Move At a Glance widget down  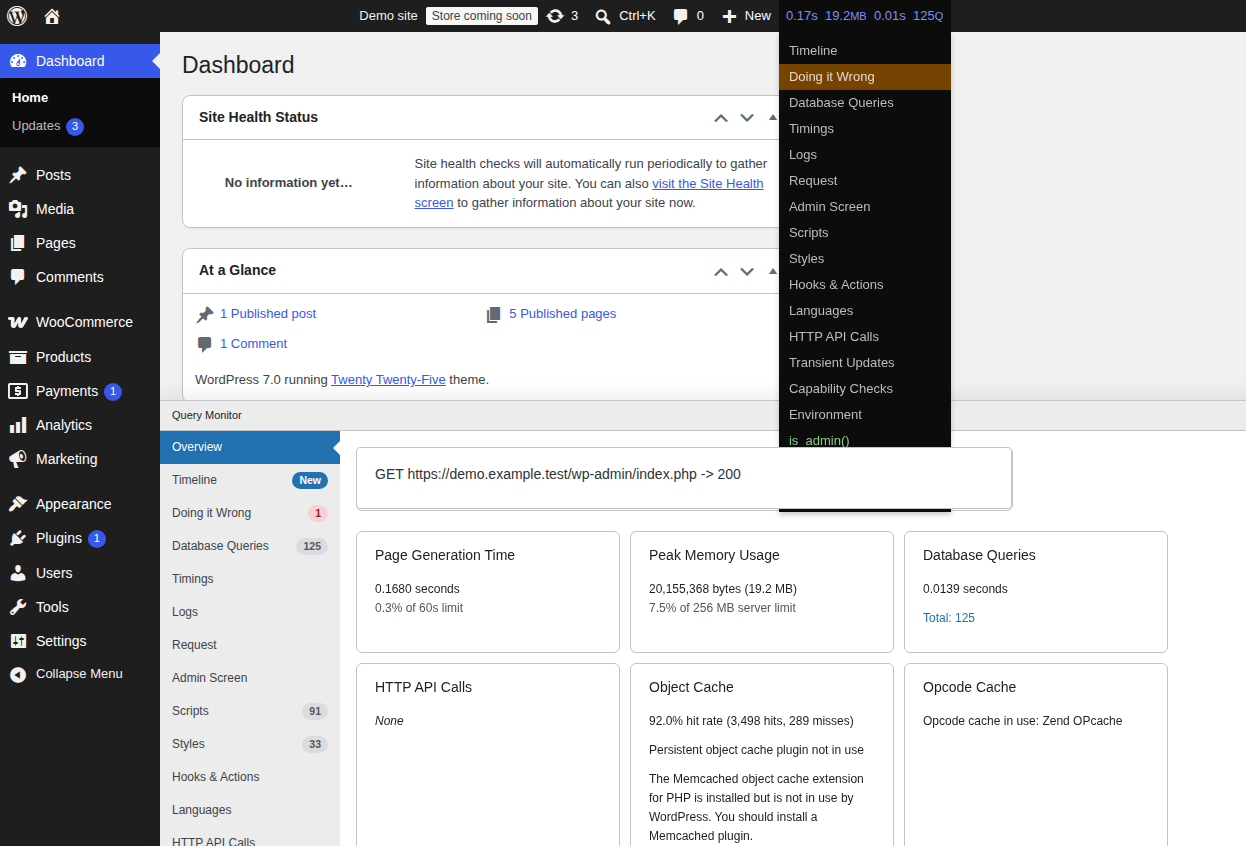(747, 271)
